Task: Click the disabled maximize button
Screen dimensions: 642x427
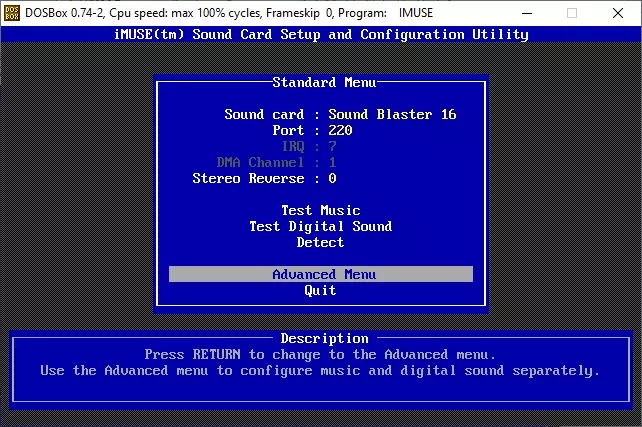Action: (x=572, y=13)
